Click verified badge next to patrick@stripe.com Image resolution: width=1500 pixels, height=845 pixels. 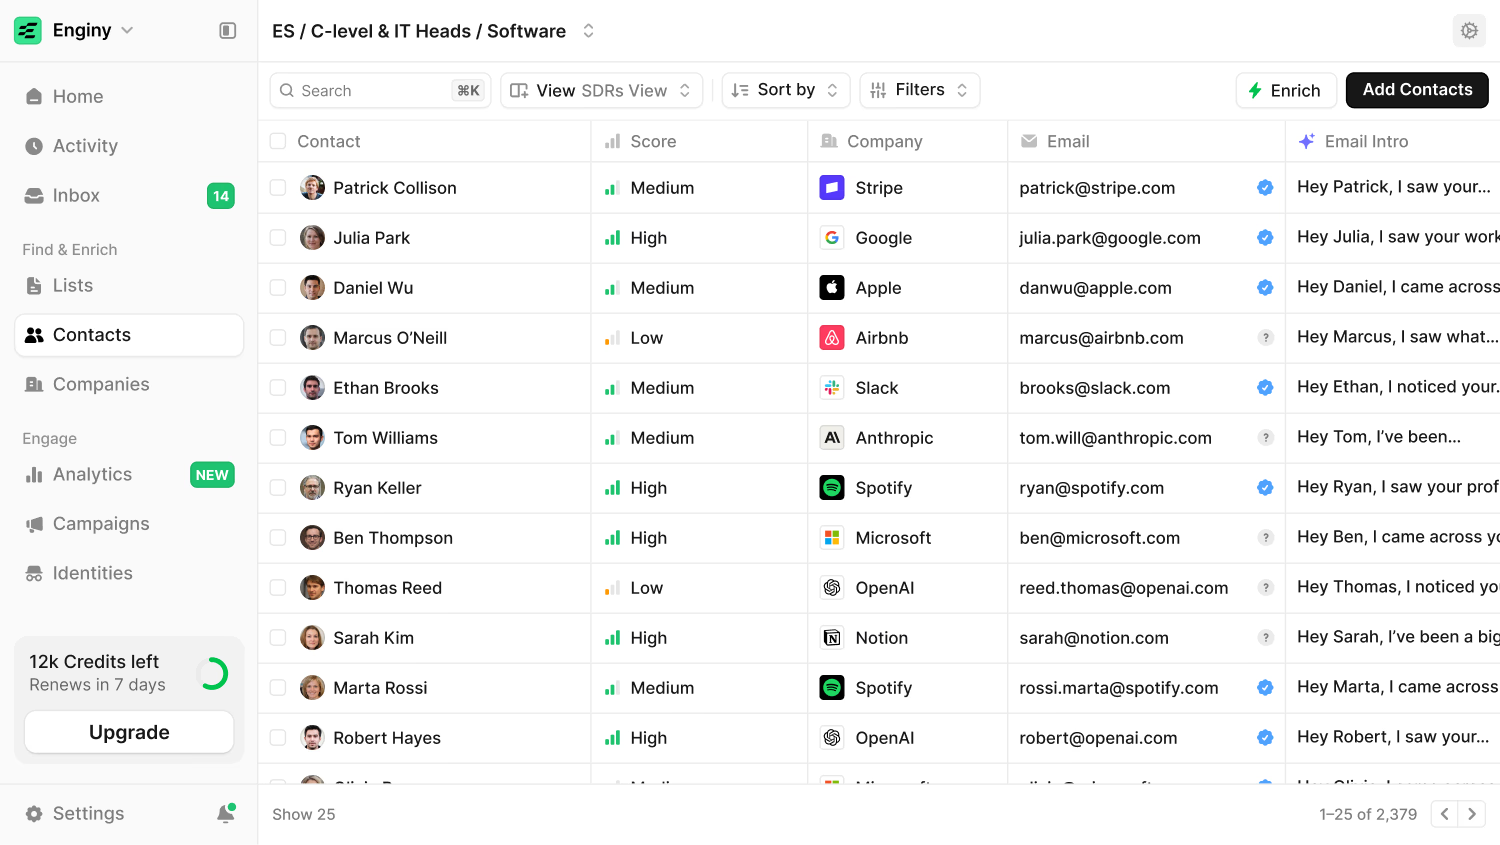tap(1265, 188)
